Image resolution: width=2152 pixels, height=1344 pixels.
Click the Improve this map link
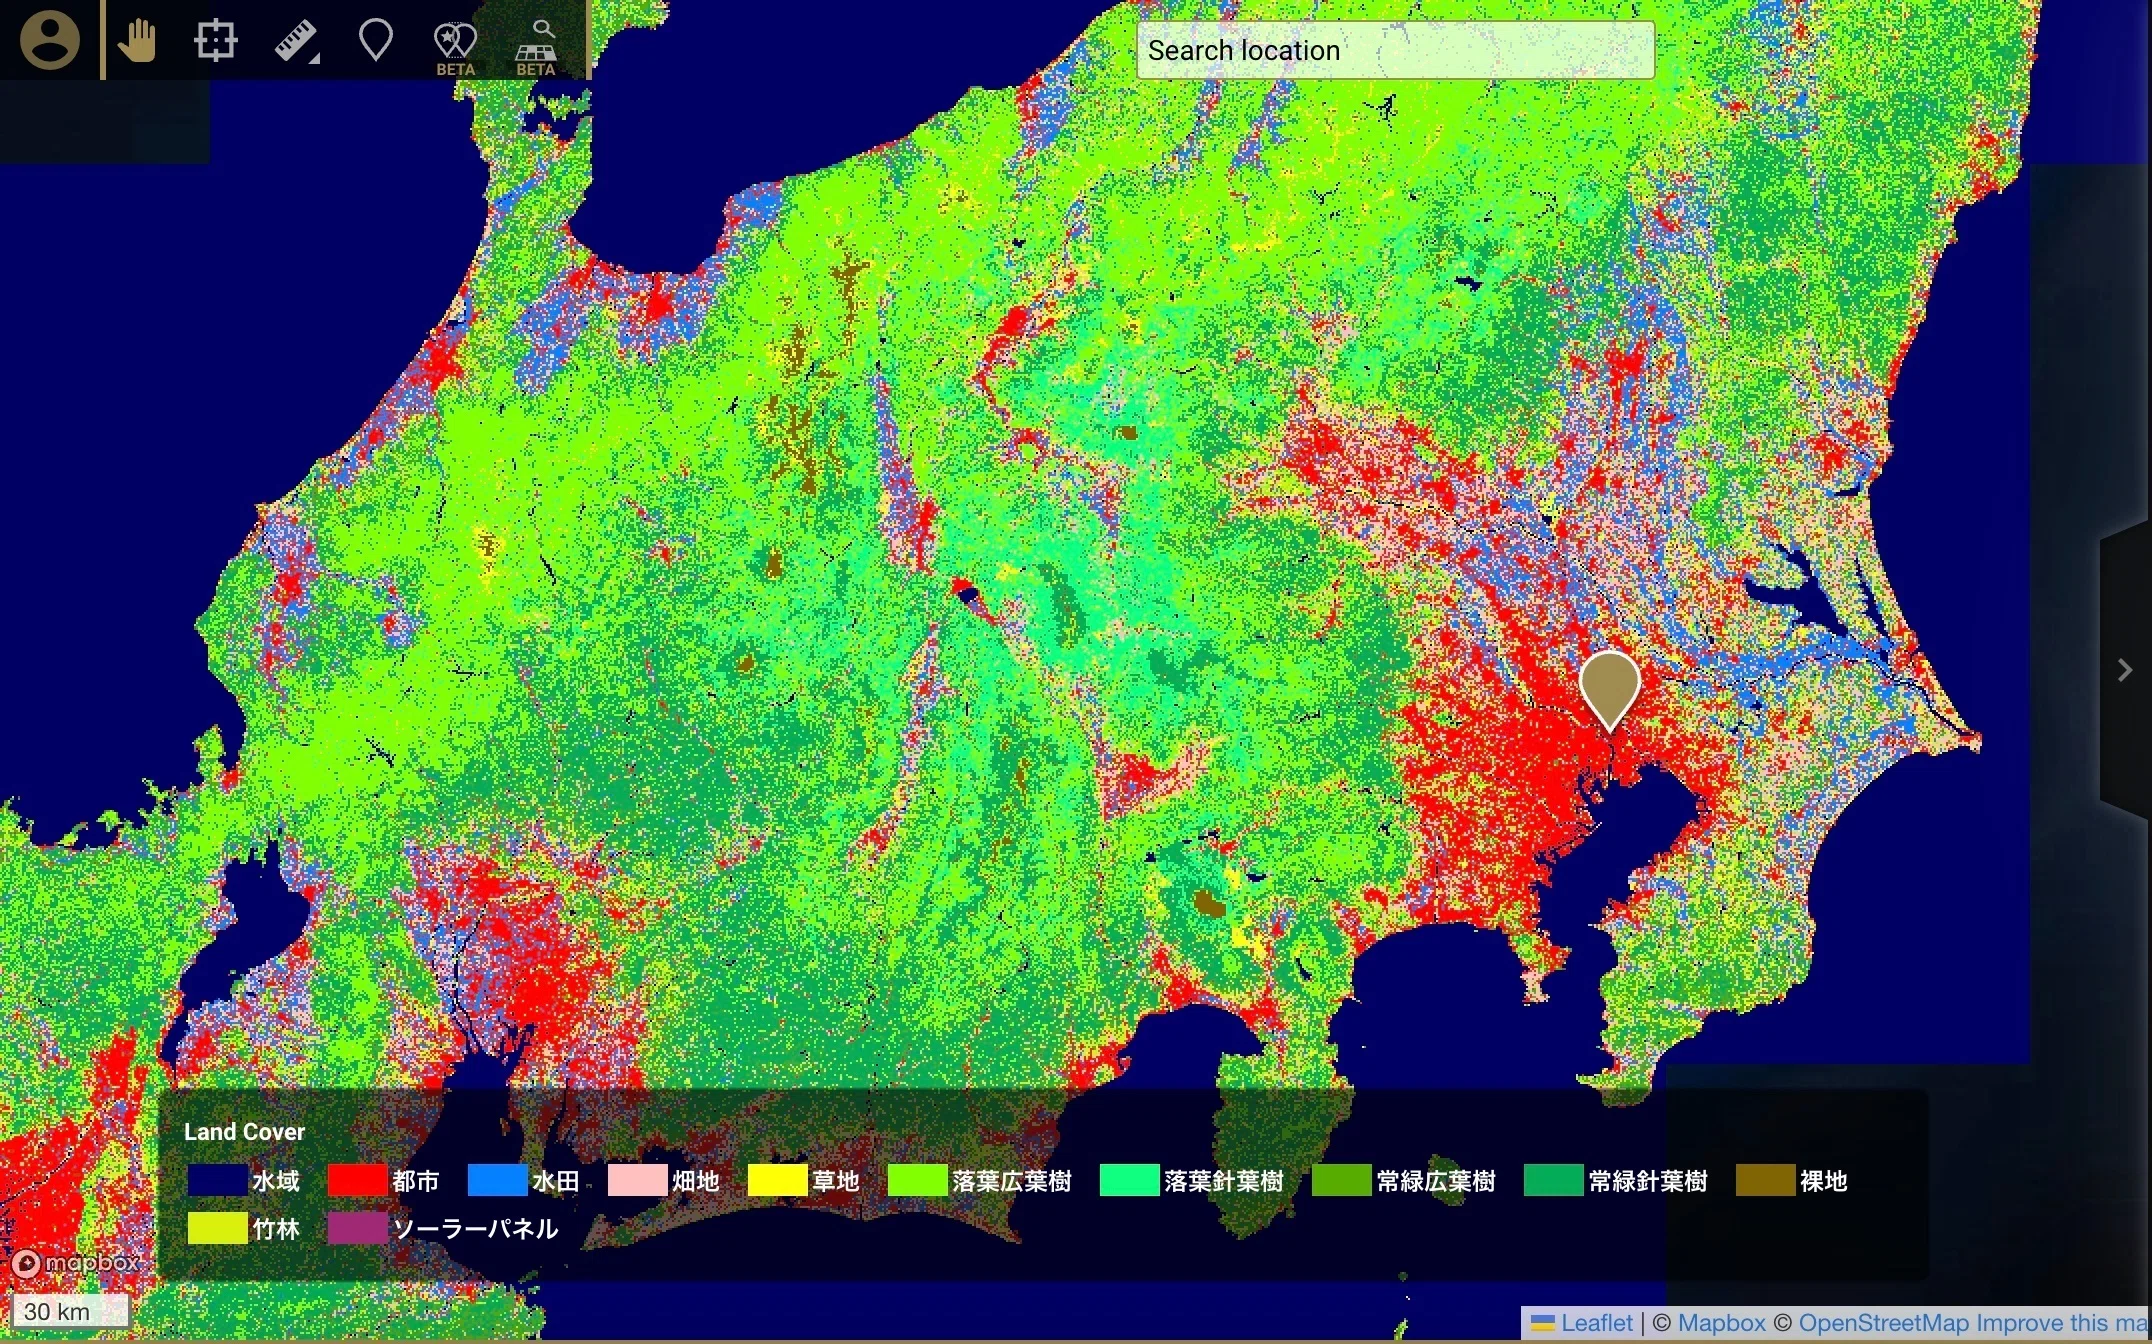(x=2063, y=1323)
